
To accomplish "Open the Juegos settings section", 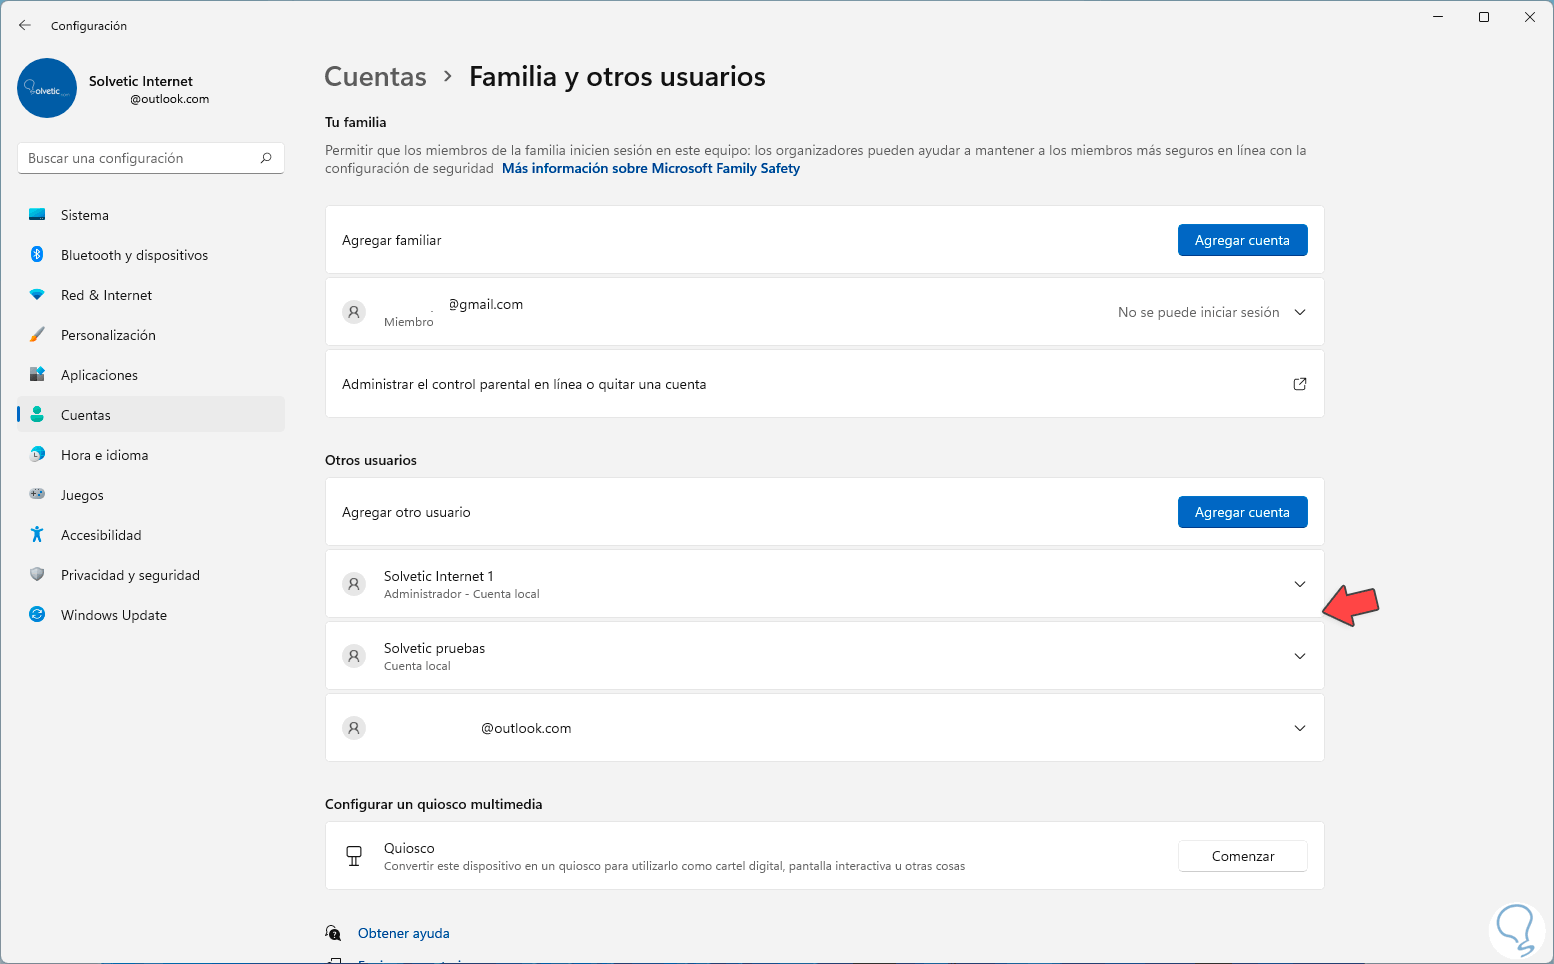I will point(82,495).
